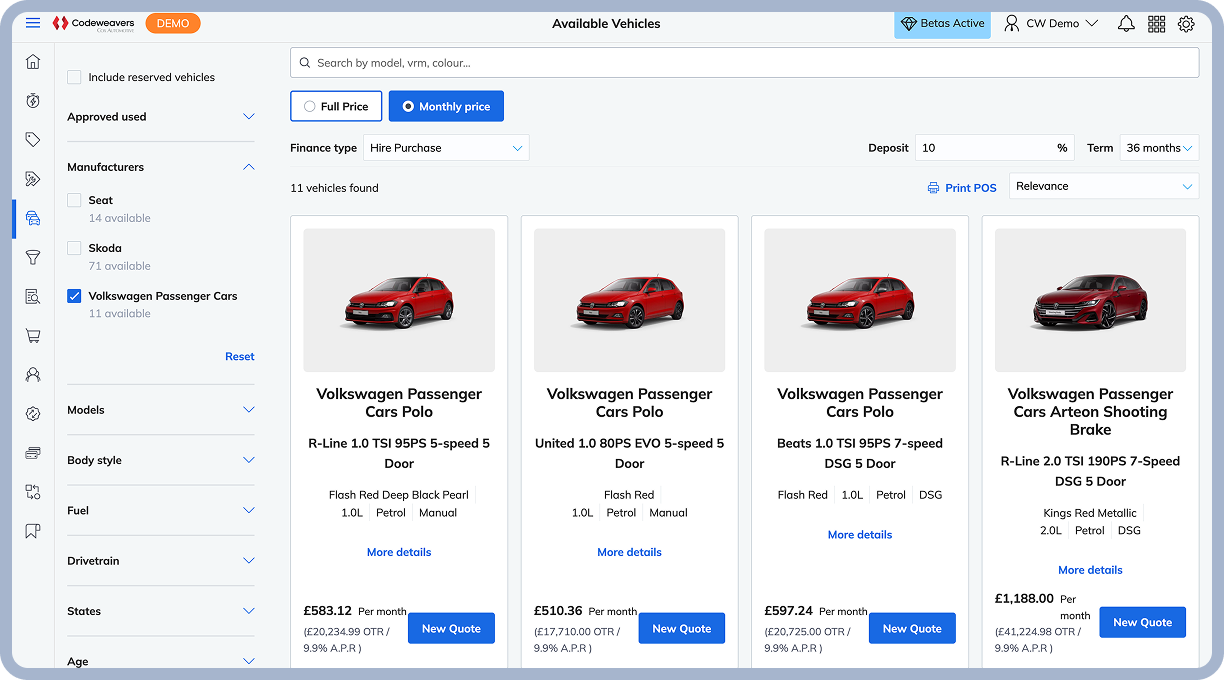Viewport: 1224px width, 680px height.
Task: Open the Term months dropdown
Action: coord(1159,148)
